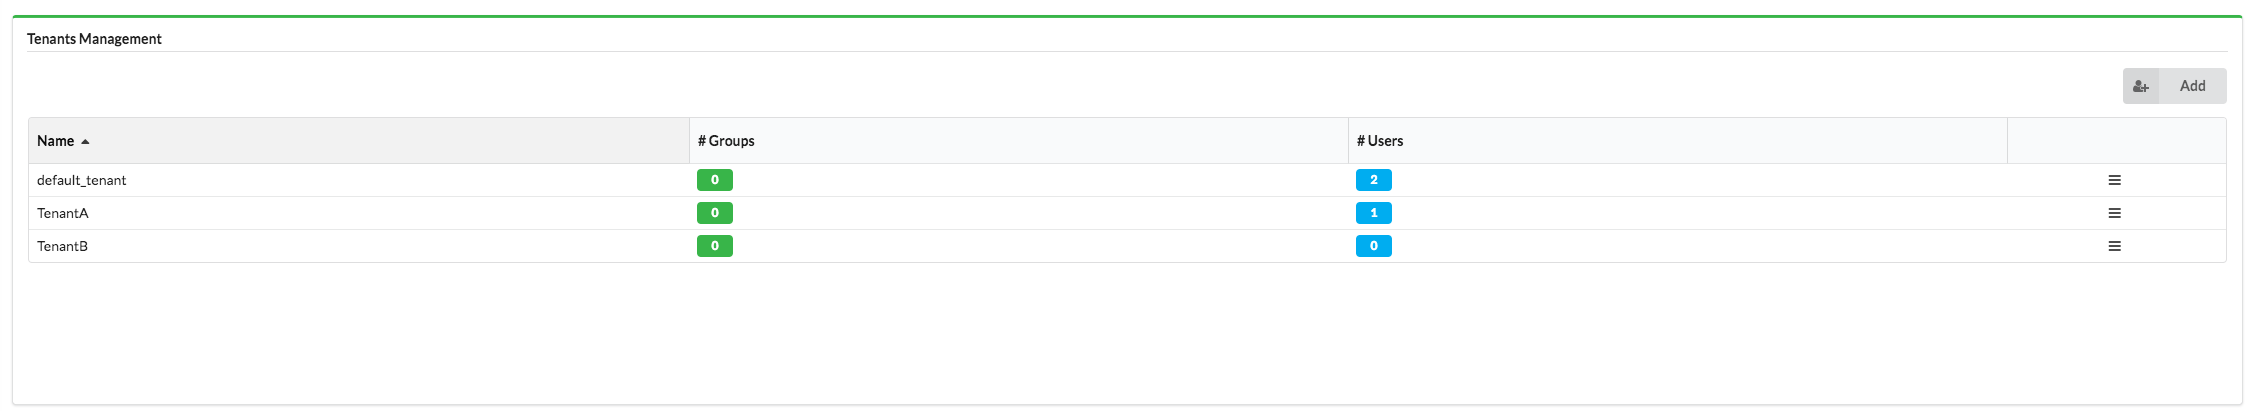Open the actions menu for default_tenant
This screenshot has width=2253, height=411.
pos(2115,180)
